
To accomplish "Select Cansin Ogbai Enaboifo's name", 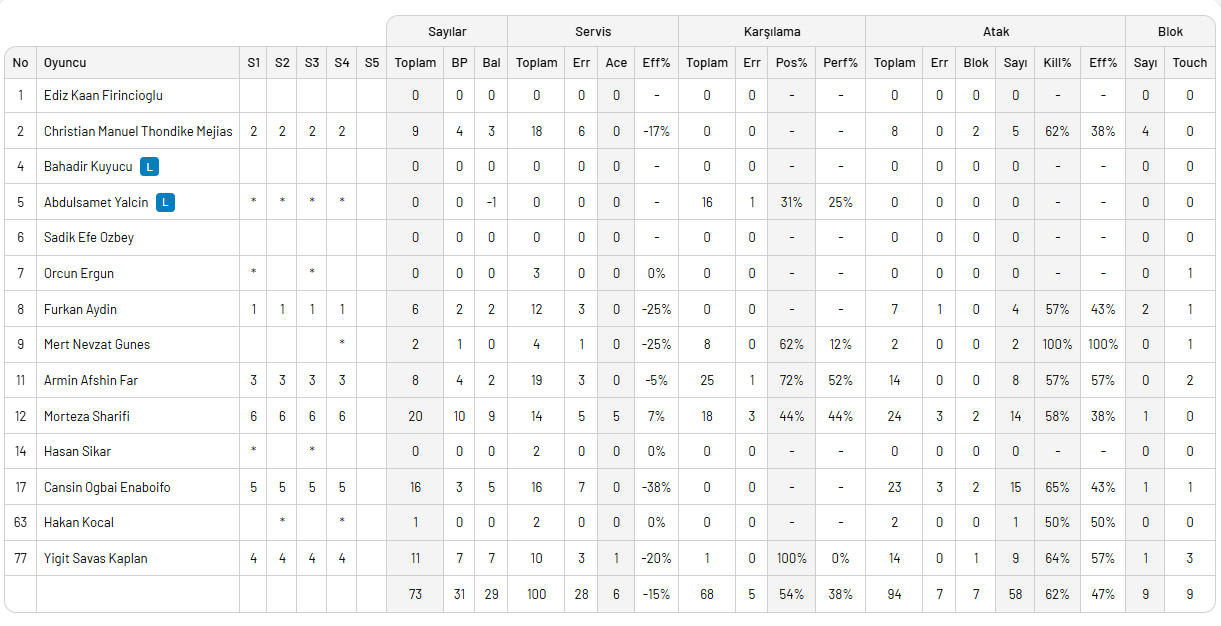I will point(107,487).
